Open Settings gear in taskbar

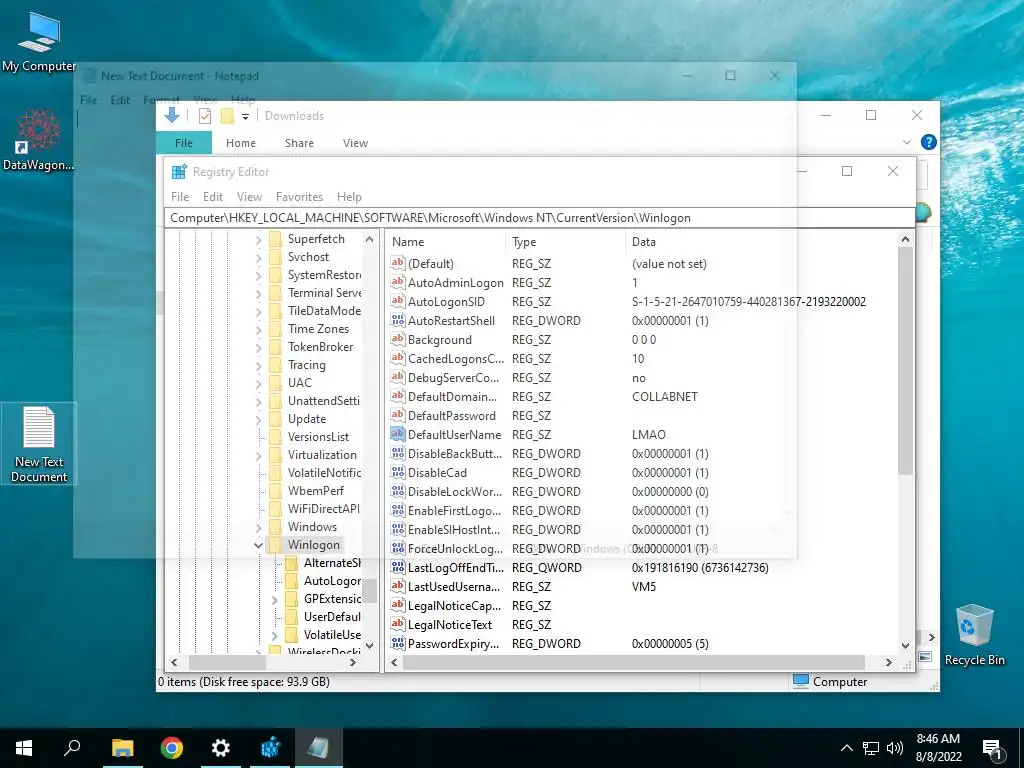[x=221, y=748]
